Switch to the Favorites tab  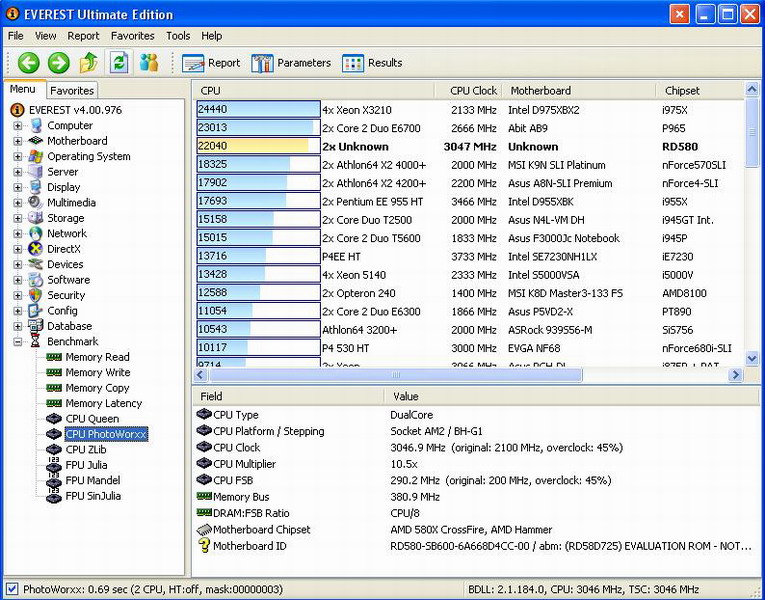tap(72, 90)
